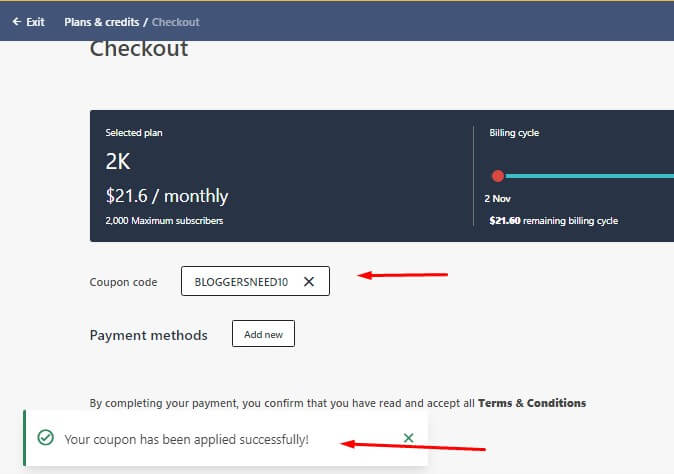Viewport: 674px width, 474px height.
Task: Dismiss the coupon applied notification
Action: point(408,438)
